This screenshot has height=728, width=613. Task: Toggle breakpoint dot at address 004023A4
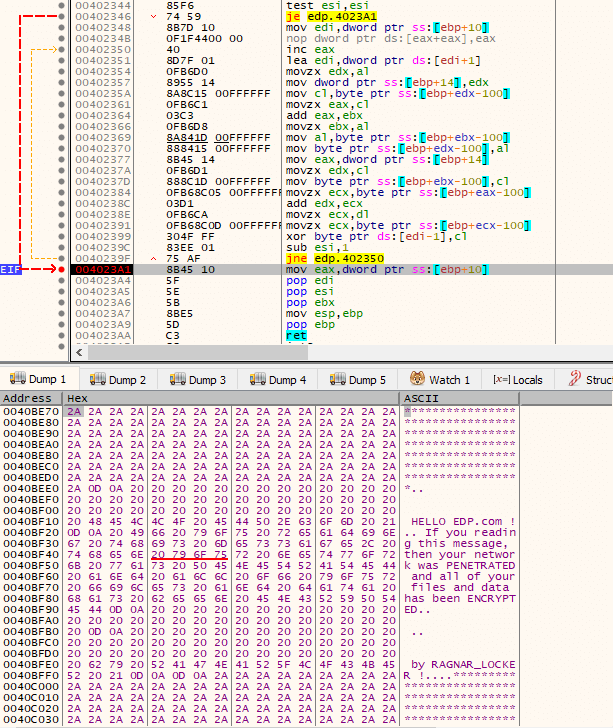tap(61, 280)
